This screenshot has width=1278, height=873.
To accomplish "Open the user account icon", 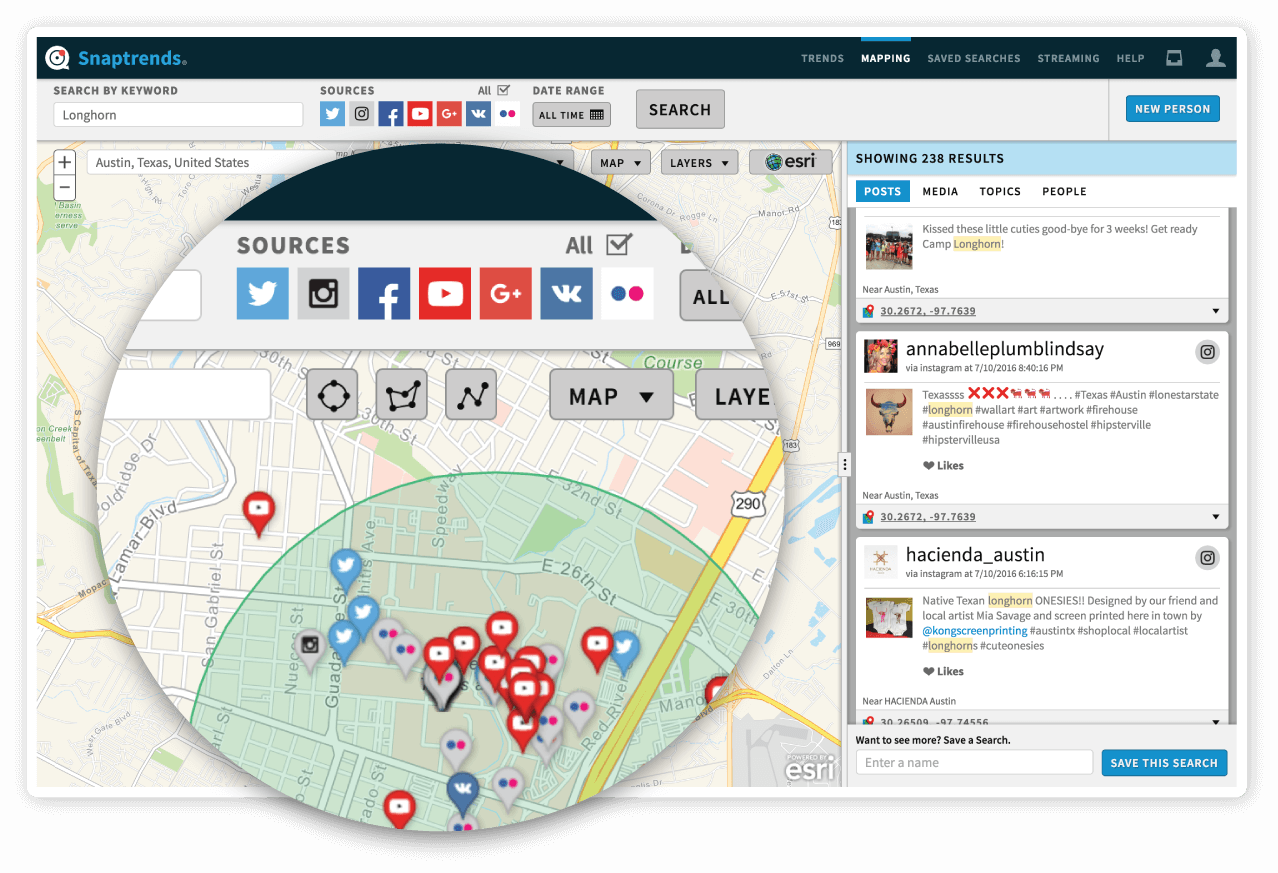I will 1215,58.
